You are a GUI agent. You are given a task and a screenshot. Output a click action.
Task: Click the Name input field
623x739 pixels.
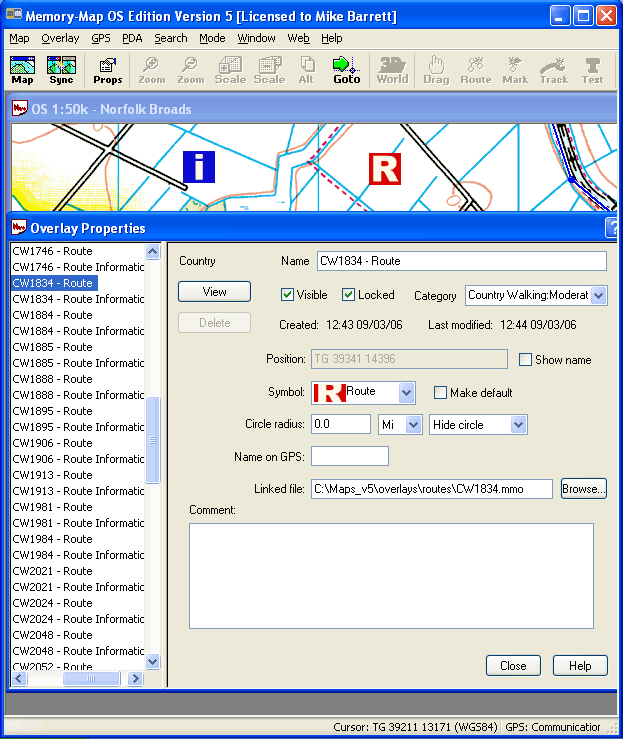462,261
